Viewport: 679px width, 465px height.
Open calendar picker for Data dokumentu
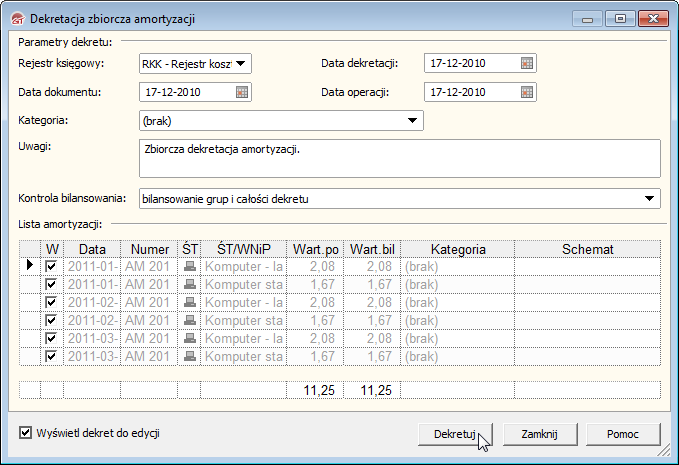coord(241,92)
